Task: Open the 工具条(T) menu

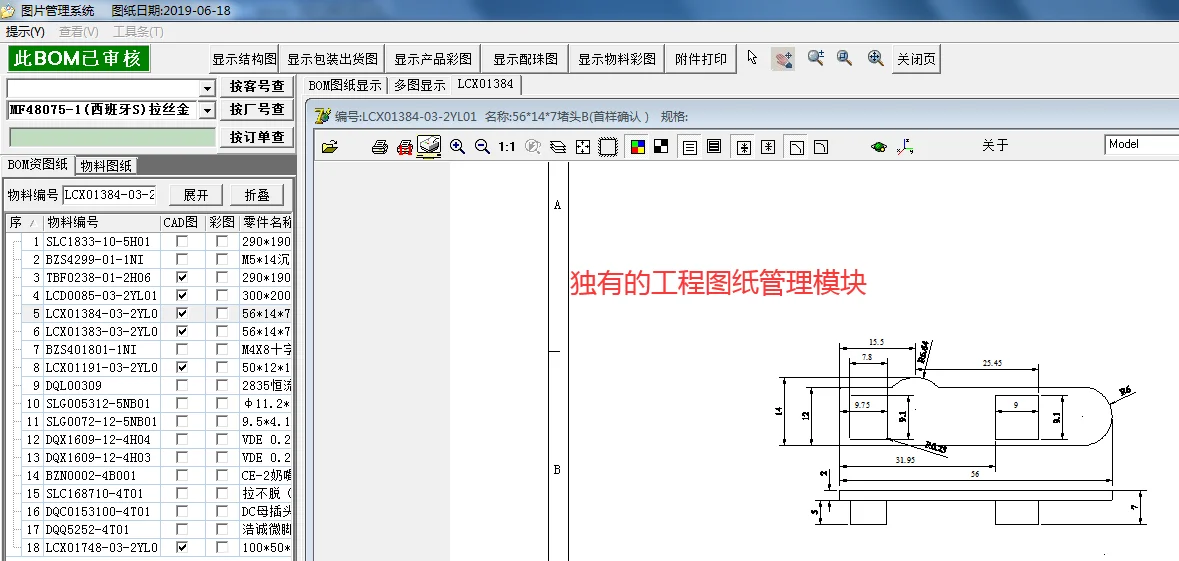Action: 138,32
